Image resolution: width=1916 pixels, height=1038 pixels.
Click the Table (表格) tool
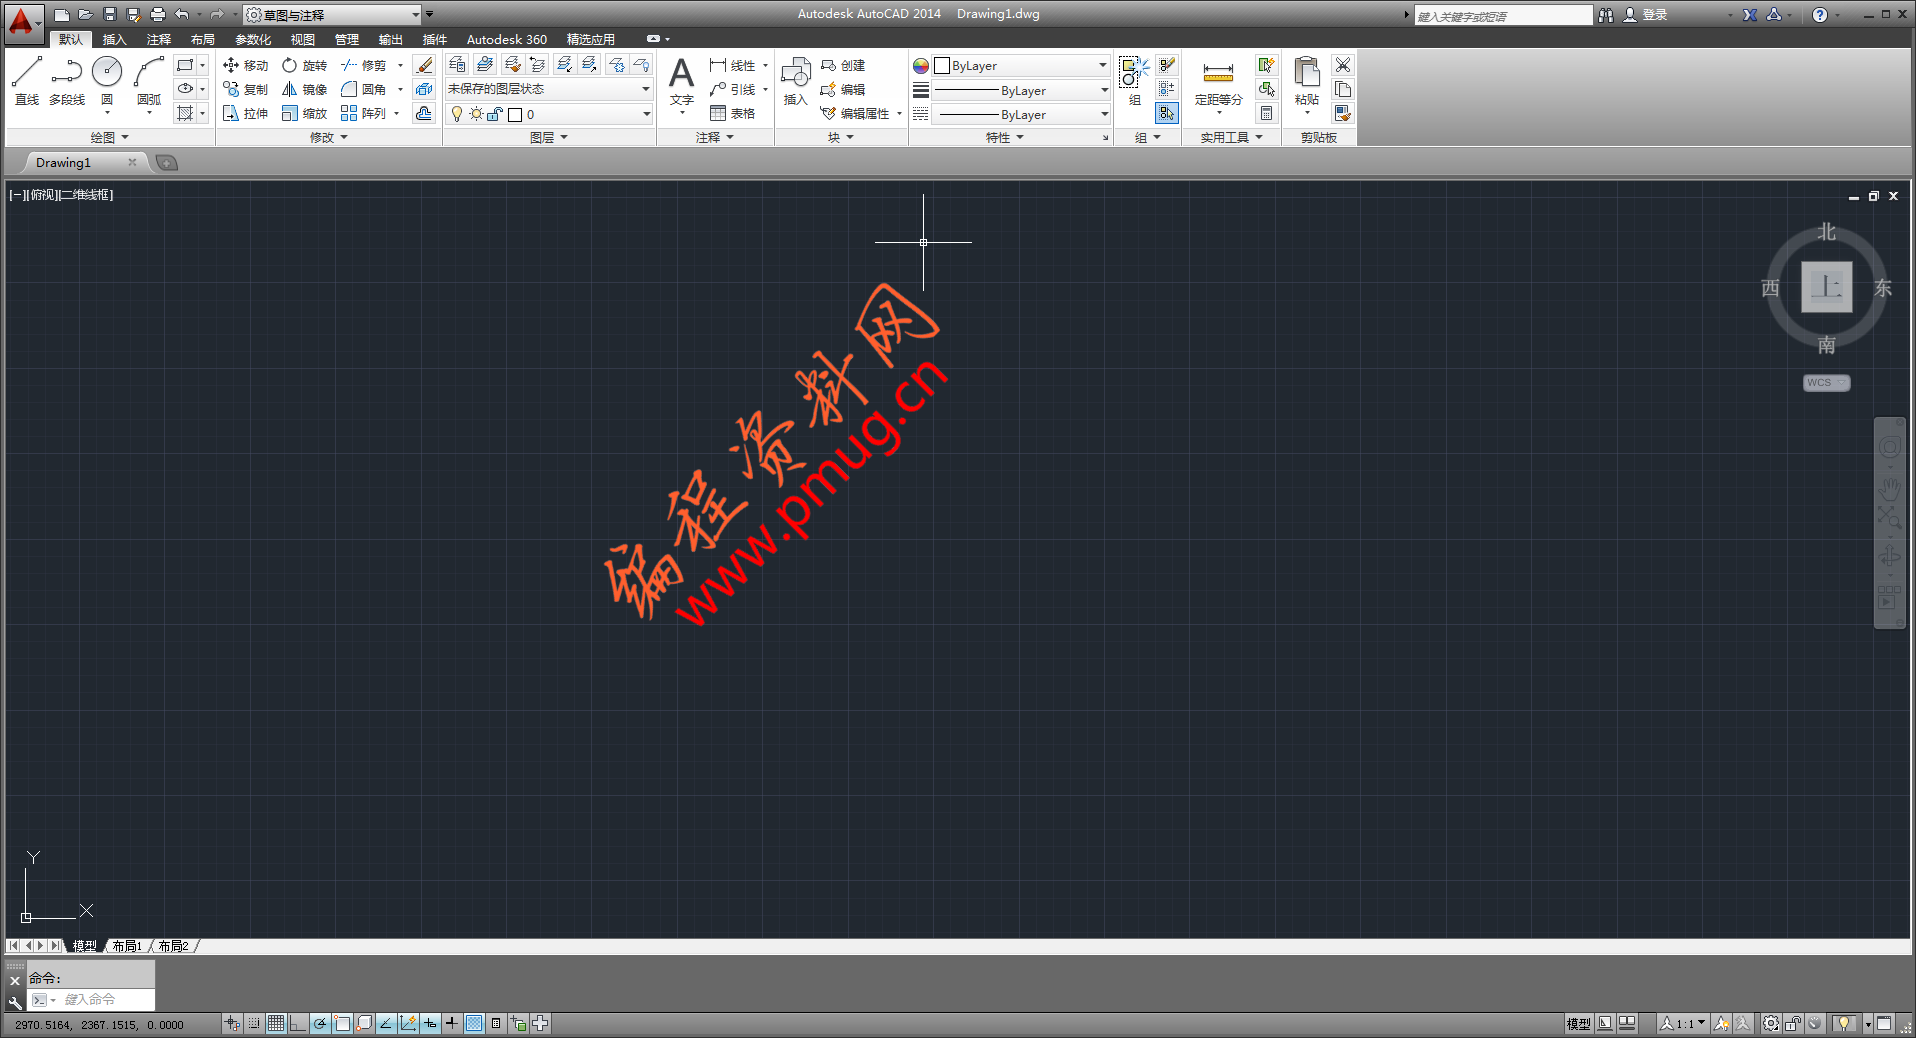[x=732, y=113]
